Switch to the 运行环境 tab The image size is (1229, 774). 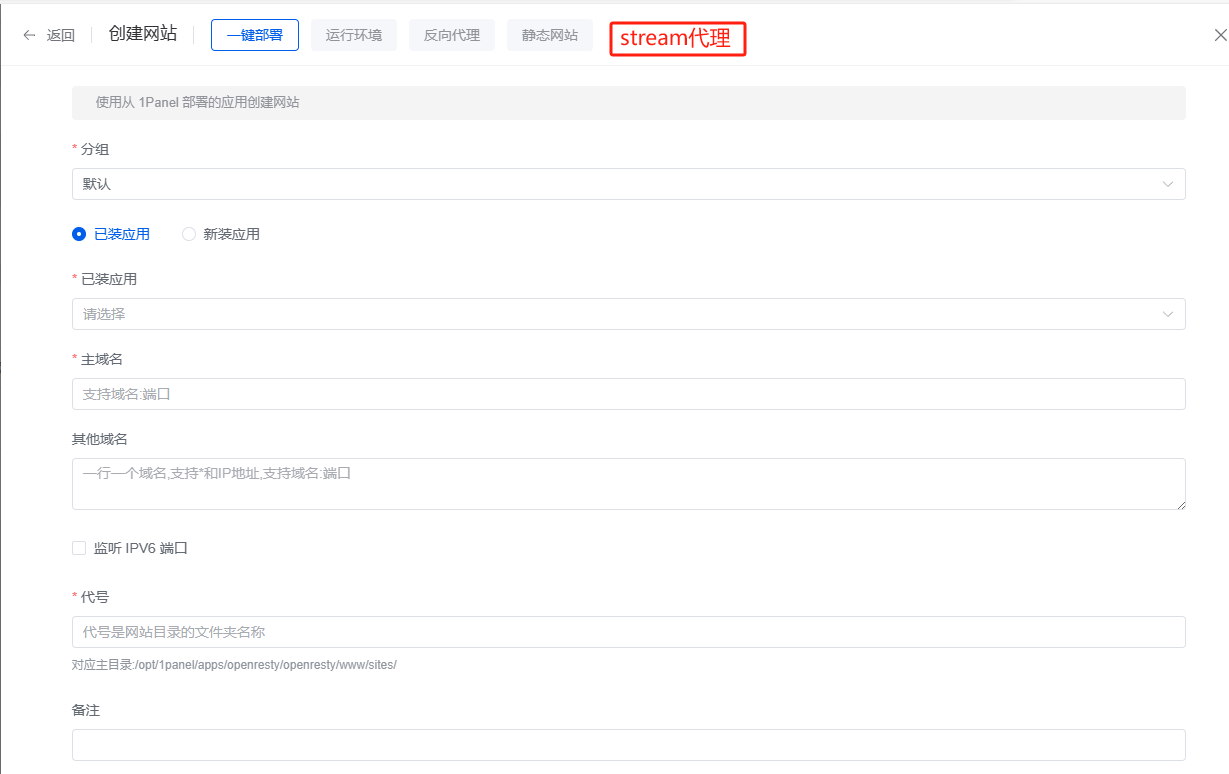(x=354, y=35)
